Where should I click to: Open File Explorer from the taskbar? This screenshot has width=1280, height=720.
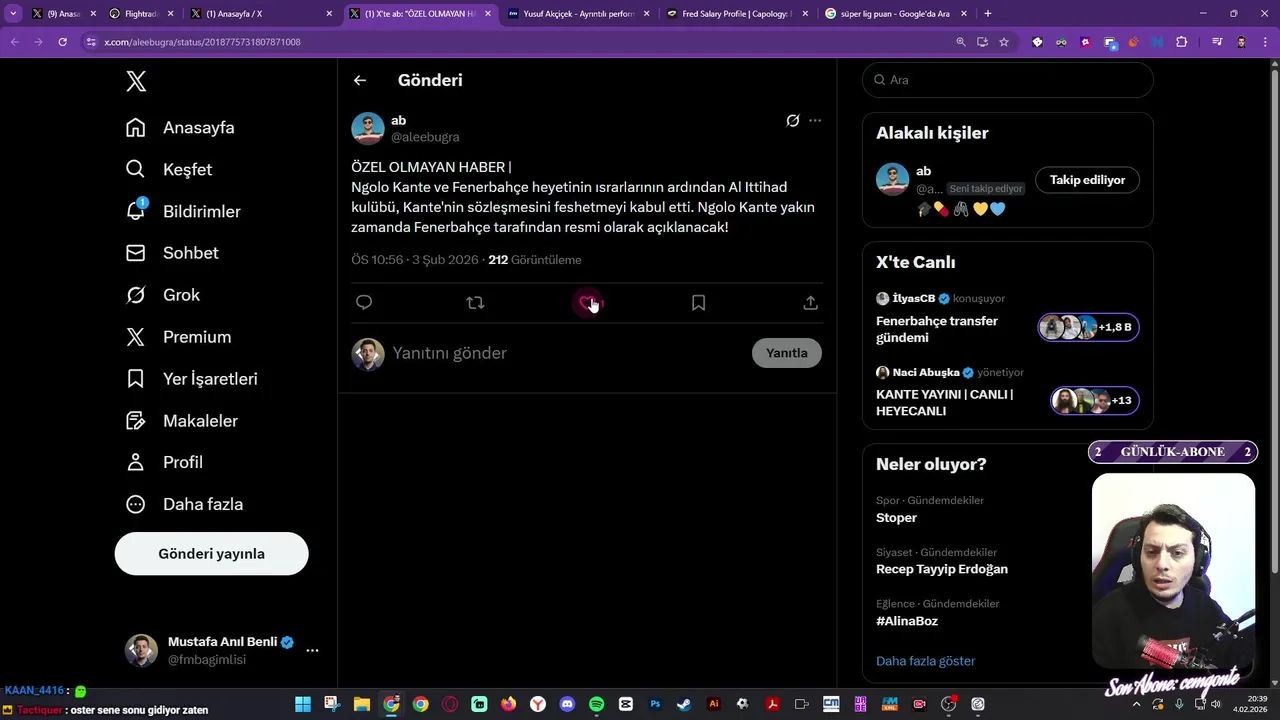click(362, 704)
